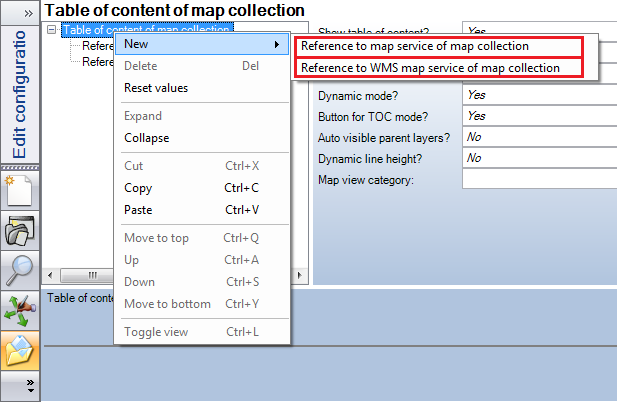Open the New submenu entry

(202, 44)
